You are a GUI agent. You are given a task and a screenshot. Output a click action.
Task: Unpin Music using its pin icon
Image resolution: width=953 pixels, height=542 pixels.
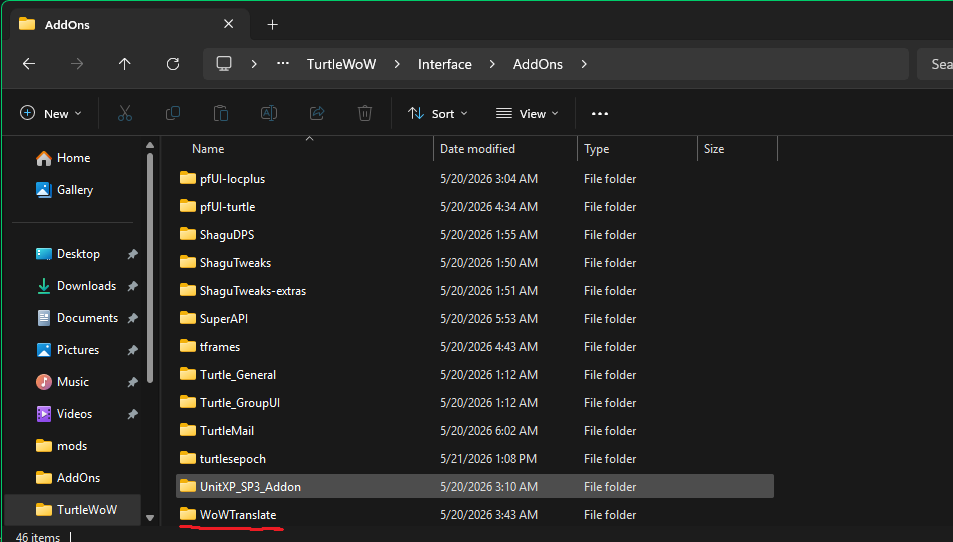132,382
